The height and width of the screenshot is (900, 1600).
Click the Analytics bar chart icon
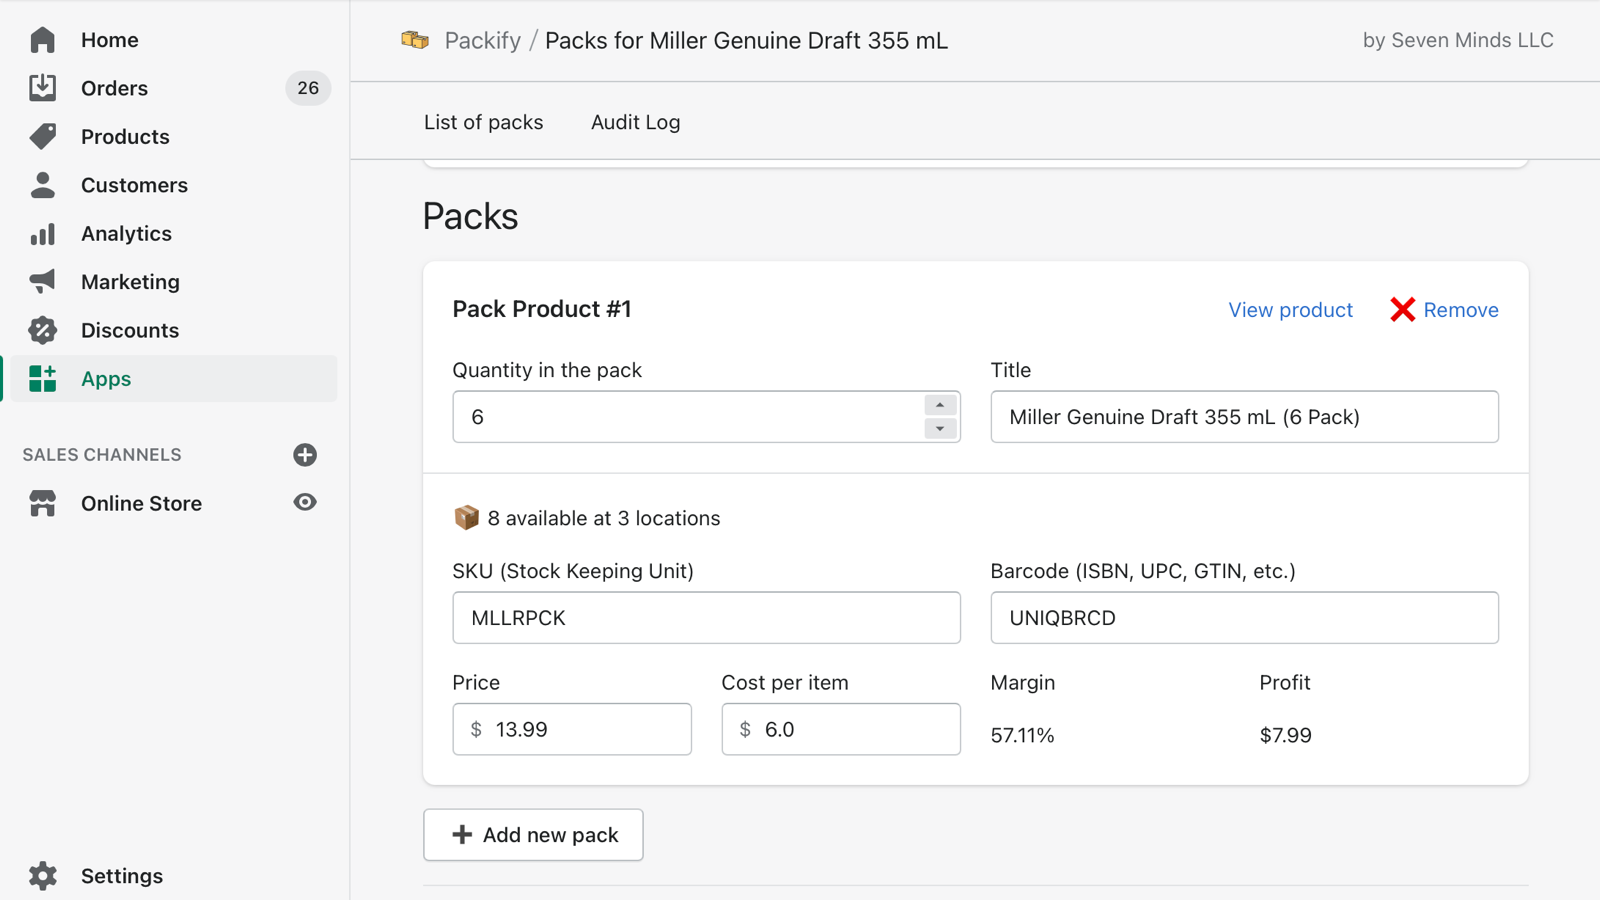tap(43, 234)
